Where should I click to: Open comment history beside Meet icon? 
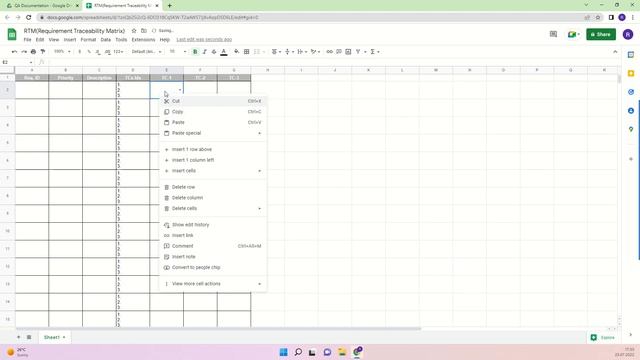point(553,34)
